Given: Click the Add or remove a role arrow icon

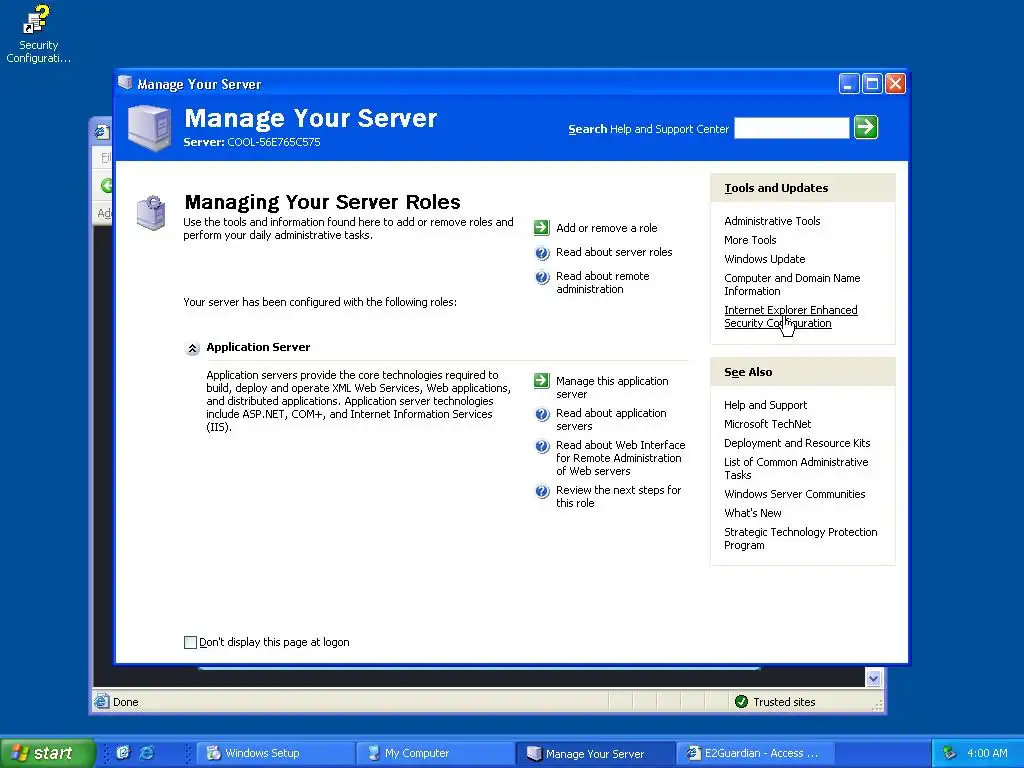Looking at the screenshot, I should point(541,227).
